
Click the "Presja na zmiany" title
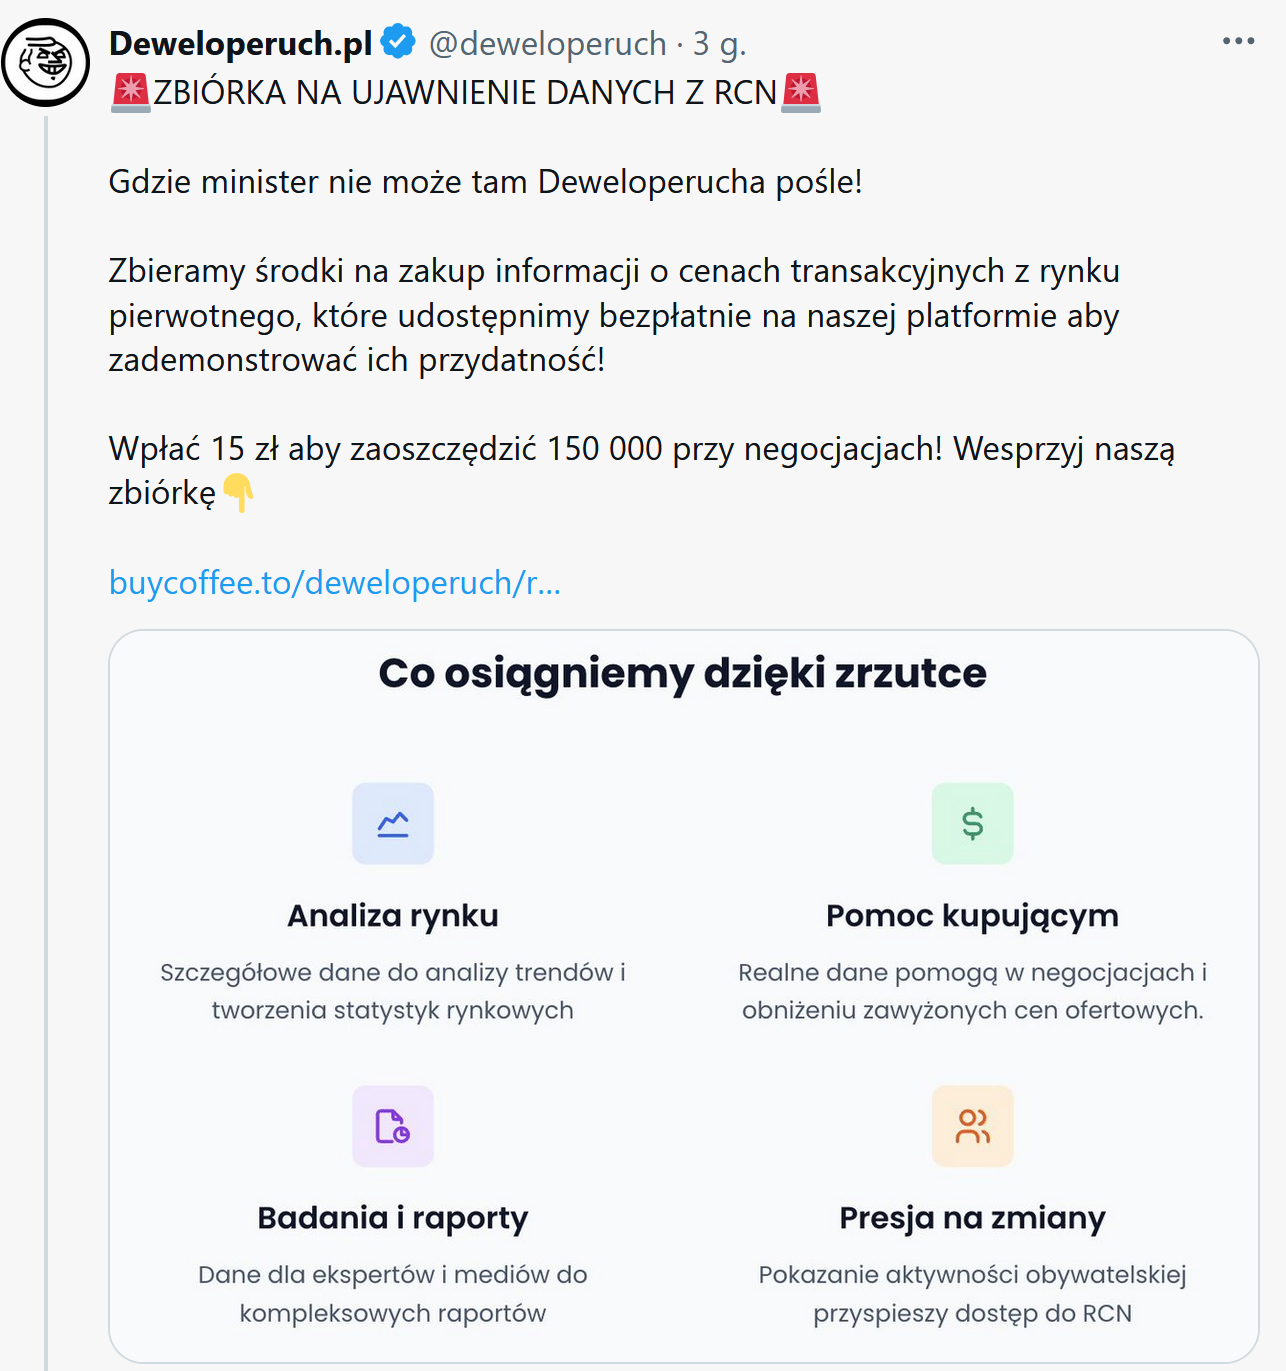click(972, 1217)
